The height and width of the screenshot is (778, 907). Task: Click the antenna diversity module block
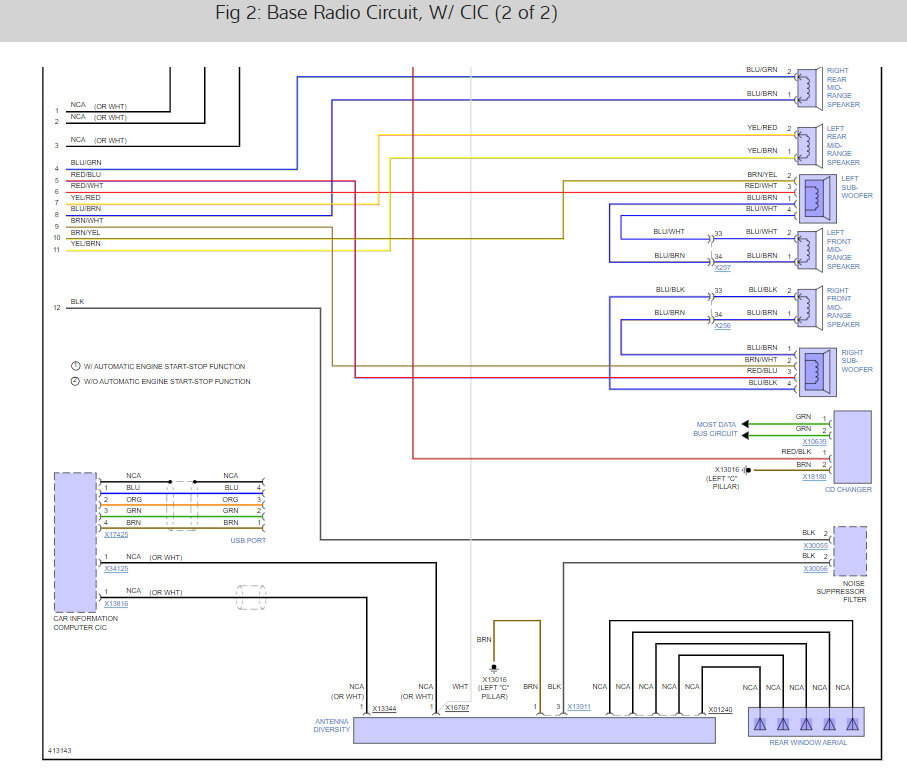coord(534,730)
